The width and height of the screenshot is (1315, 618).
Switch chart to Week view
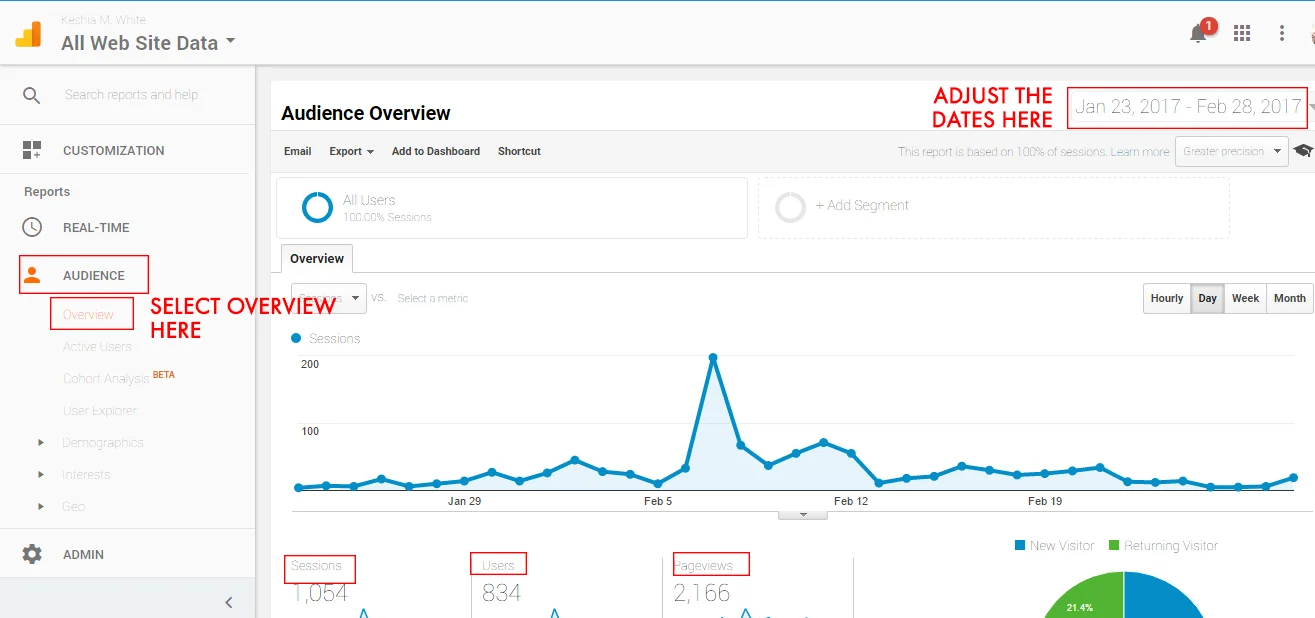pos(1245,298)
